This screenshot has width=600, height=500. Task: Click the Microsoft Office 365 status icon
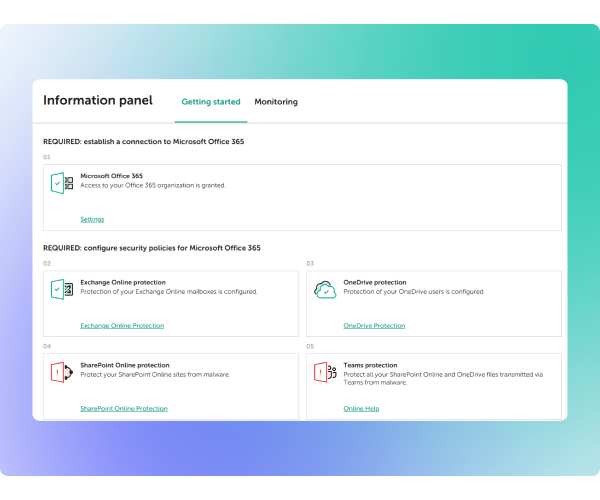click(62, 183)
